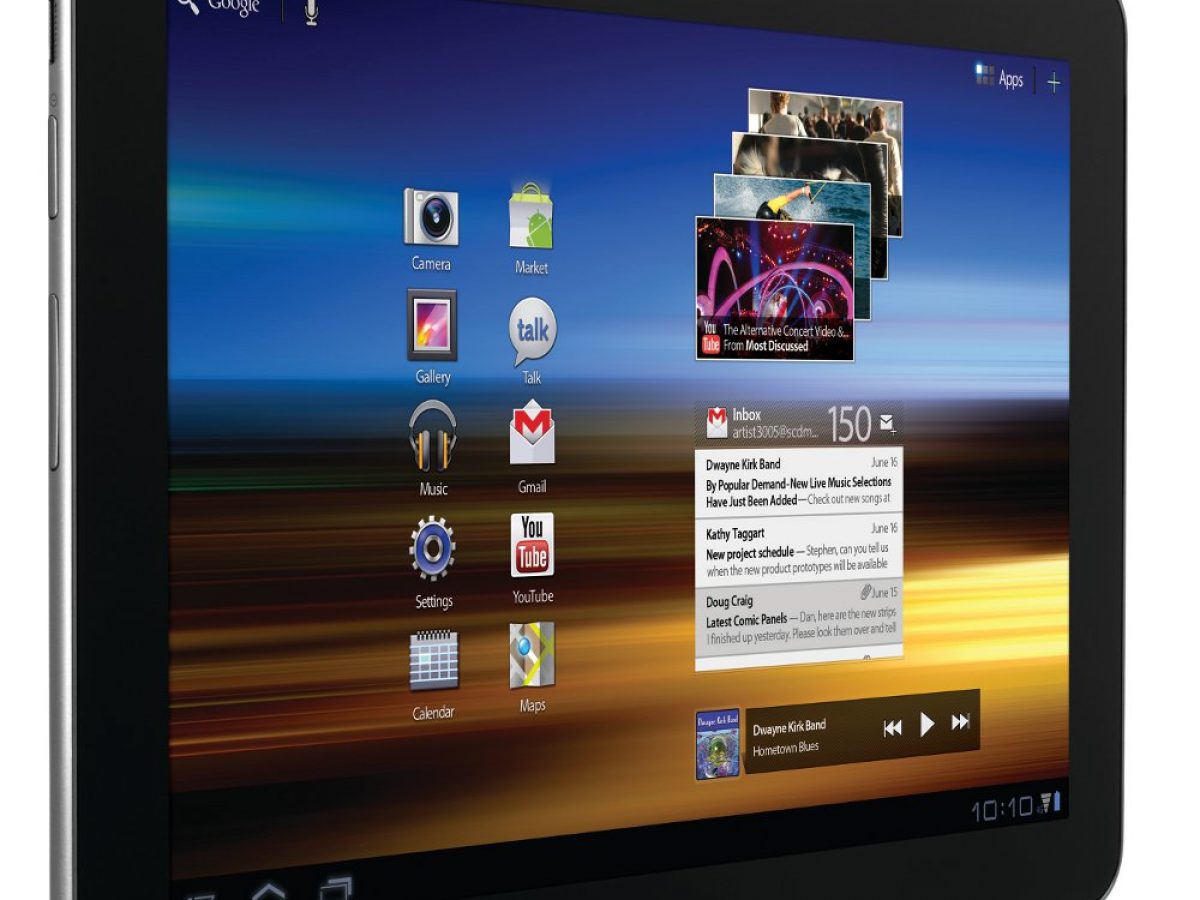Open the Maps app
Viewport: 1200px width, 900px height.
[x=532, y=655]
